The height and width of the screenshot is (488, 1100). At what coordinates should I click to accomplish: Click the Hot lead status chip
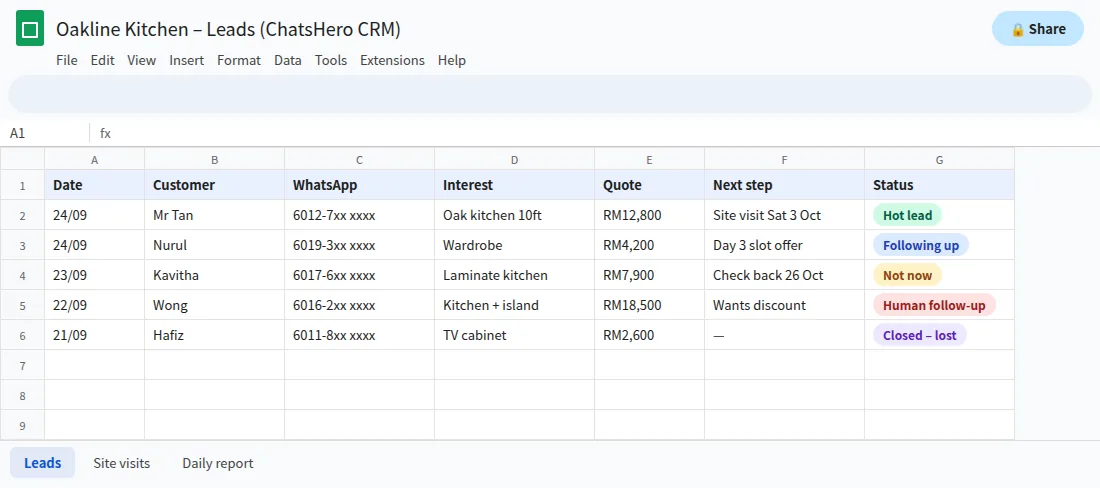coord(907,215)
